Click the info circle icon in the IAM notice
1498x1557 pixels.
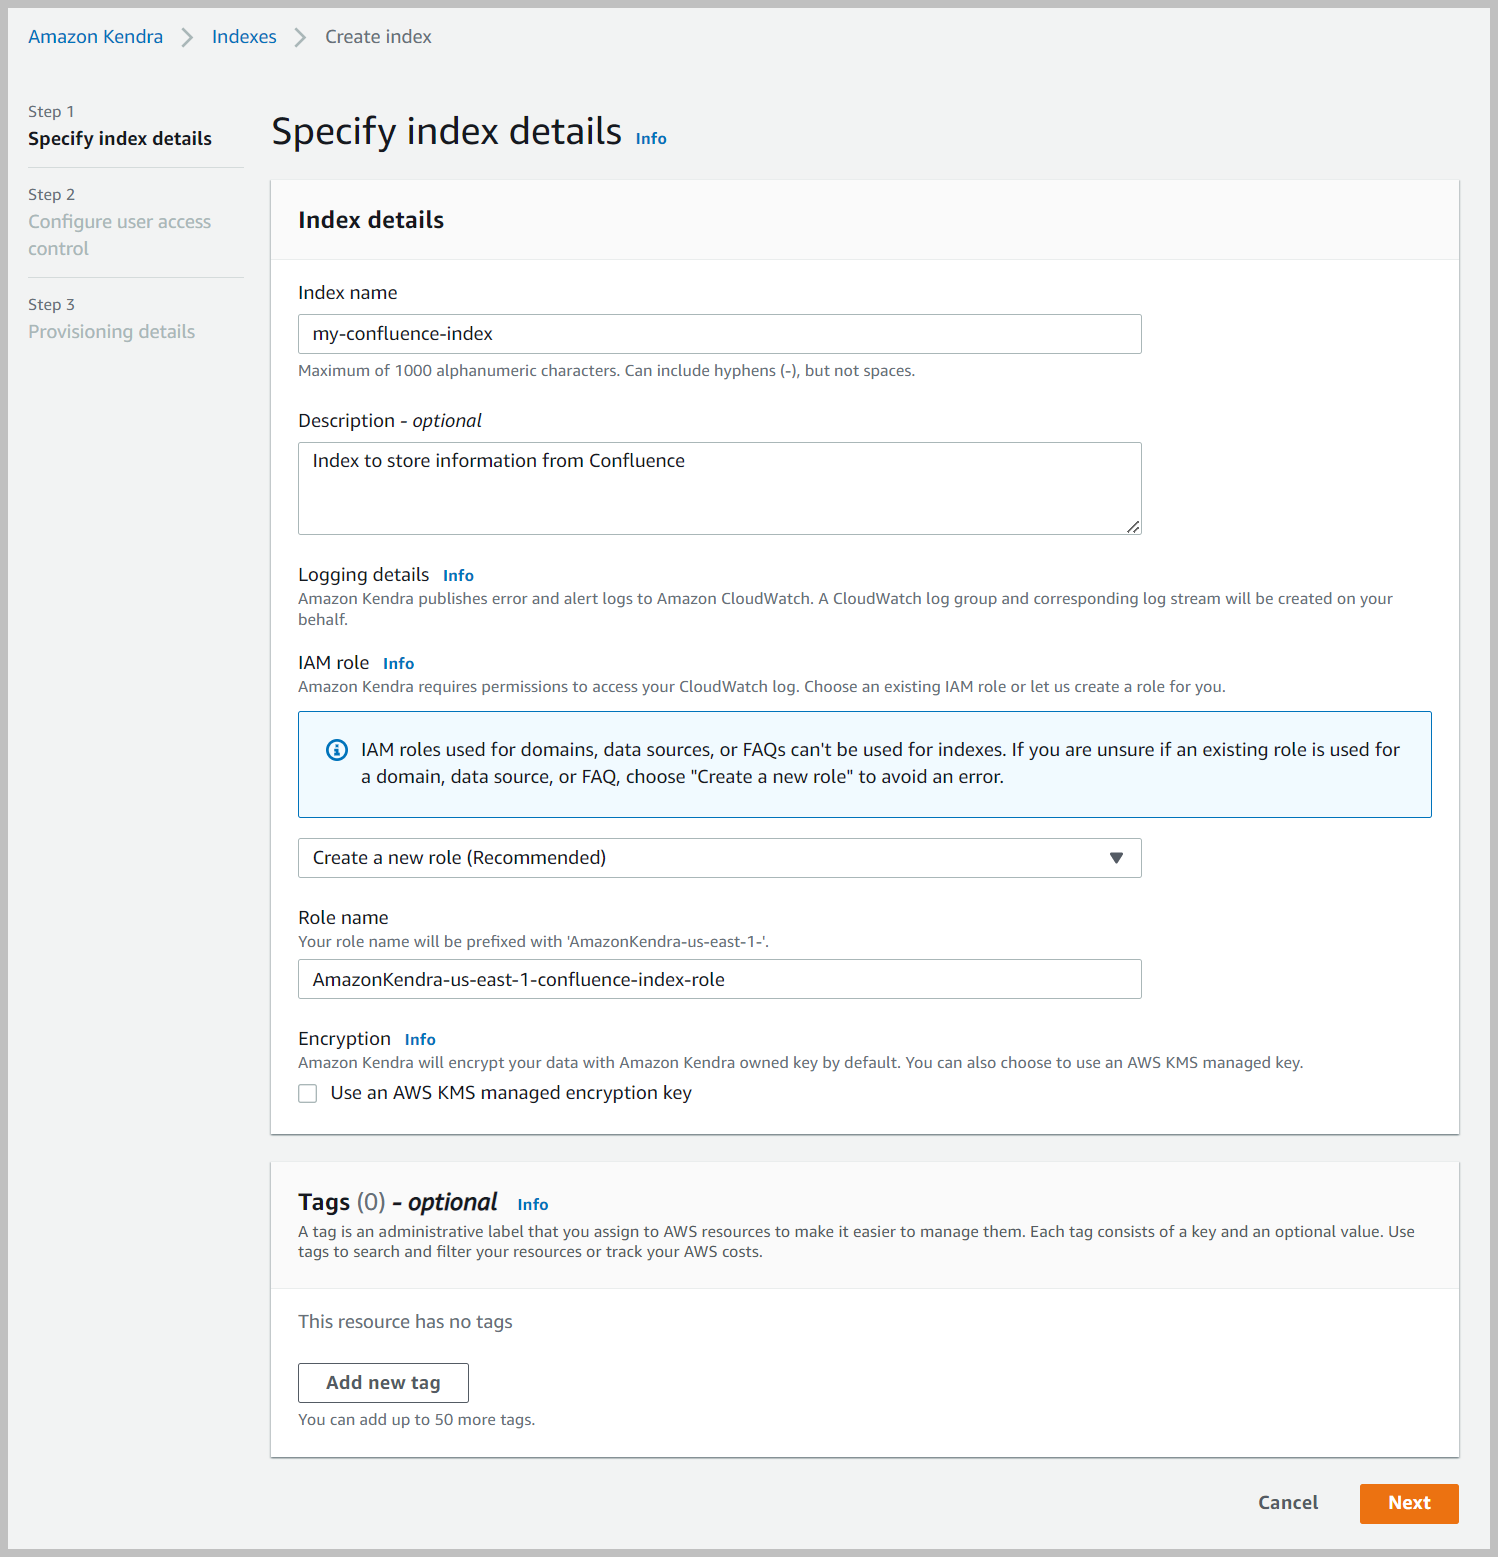[x=337, y=749]
